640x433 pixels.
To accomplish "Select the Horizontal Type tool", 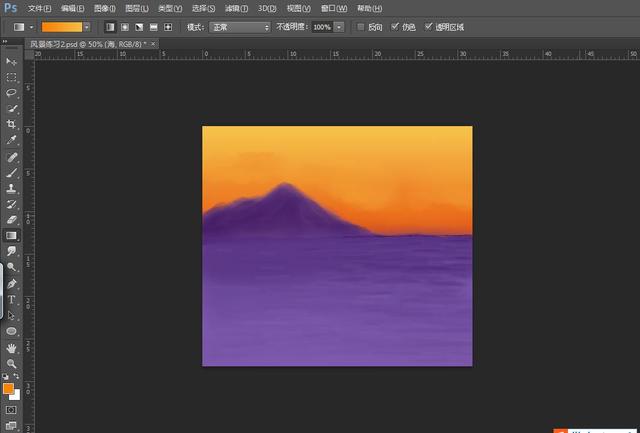I will [12, 299].
